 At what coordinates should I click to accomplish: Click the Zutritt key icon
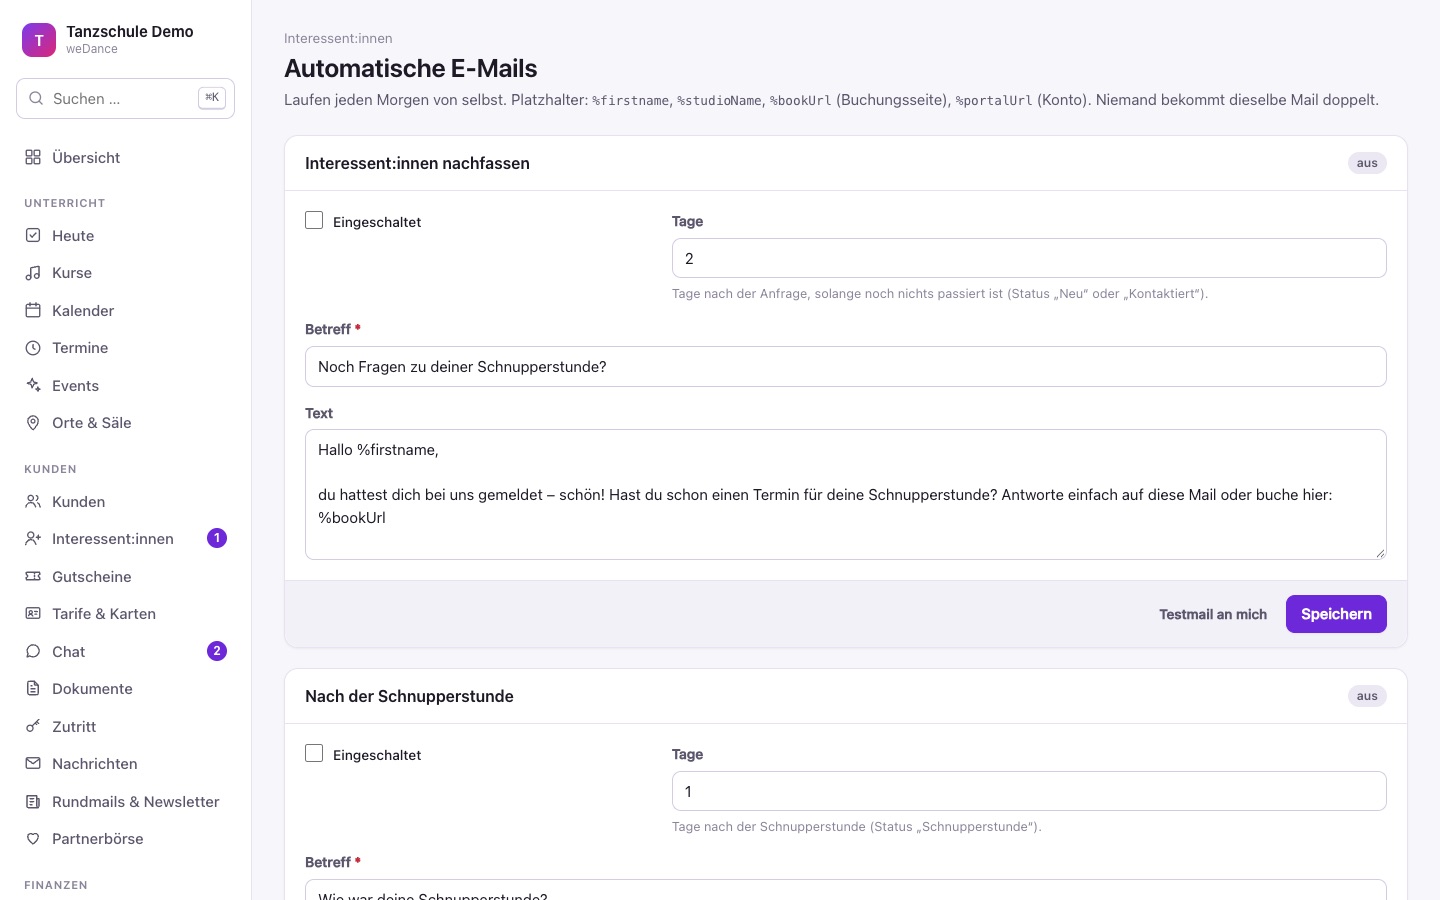tap(33, 726)
